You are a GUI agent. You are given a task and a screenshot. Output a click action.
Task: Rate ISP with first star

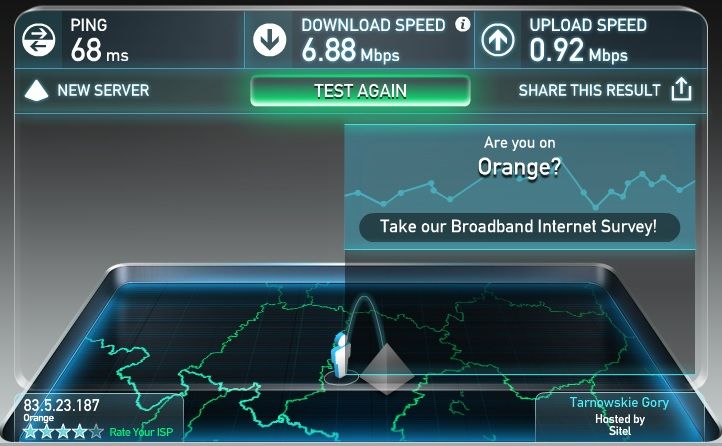pyautogui.click(x=30, y=431)
